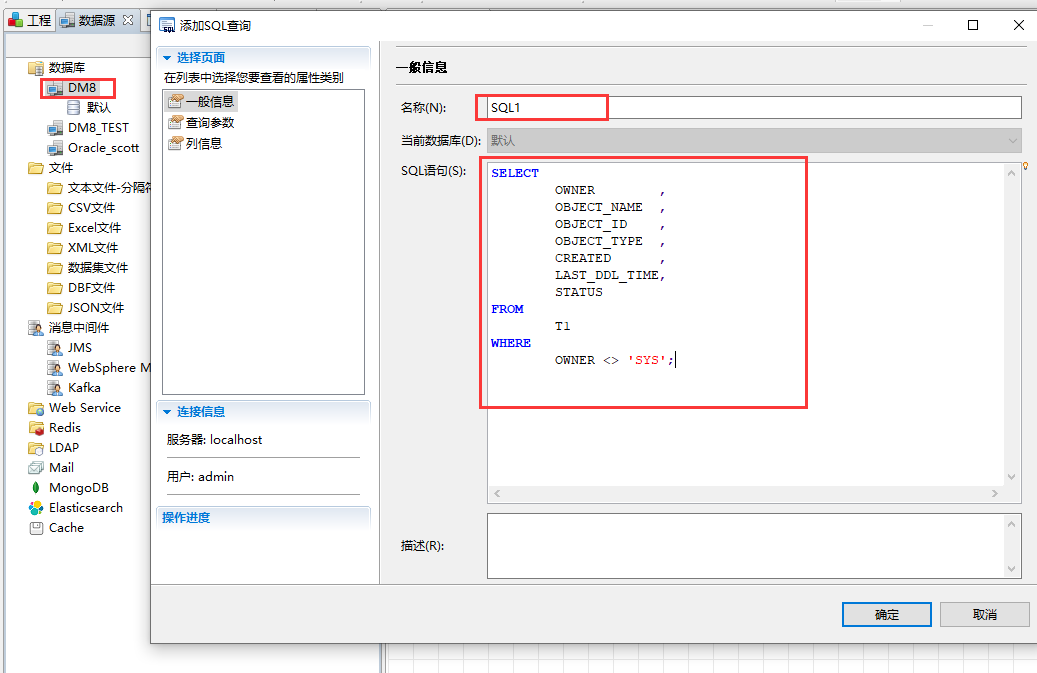Click the DM8_TEST database icon
This screenshot has width=1037, height=673.
click(x=55, y=128)
